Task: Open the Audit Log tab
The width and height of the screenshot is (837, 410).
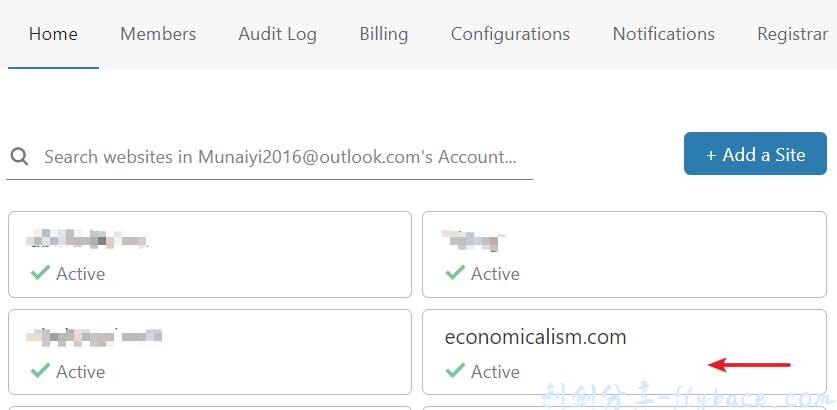Action: coord(277,34)
